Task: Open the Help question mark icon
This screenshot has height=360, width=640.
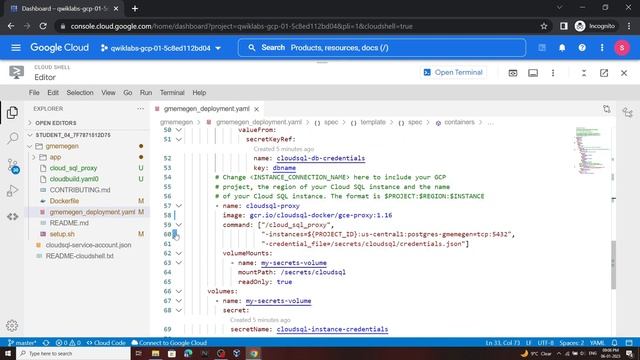Action: [582, 48]
